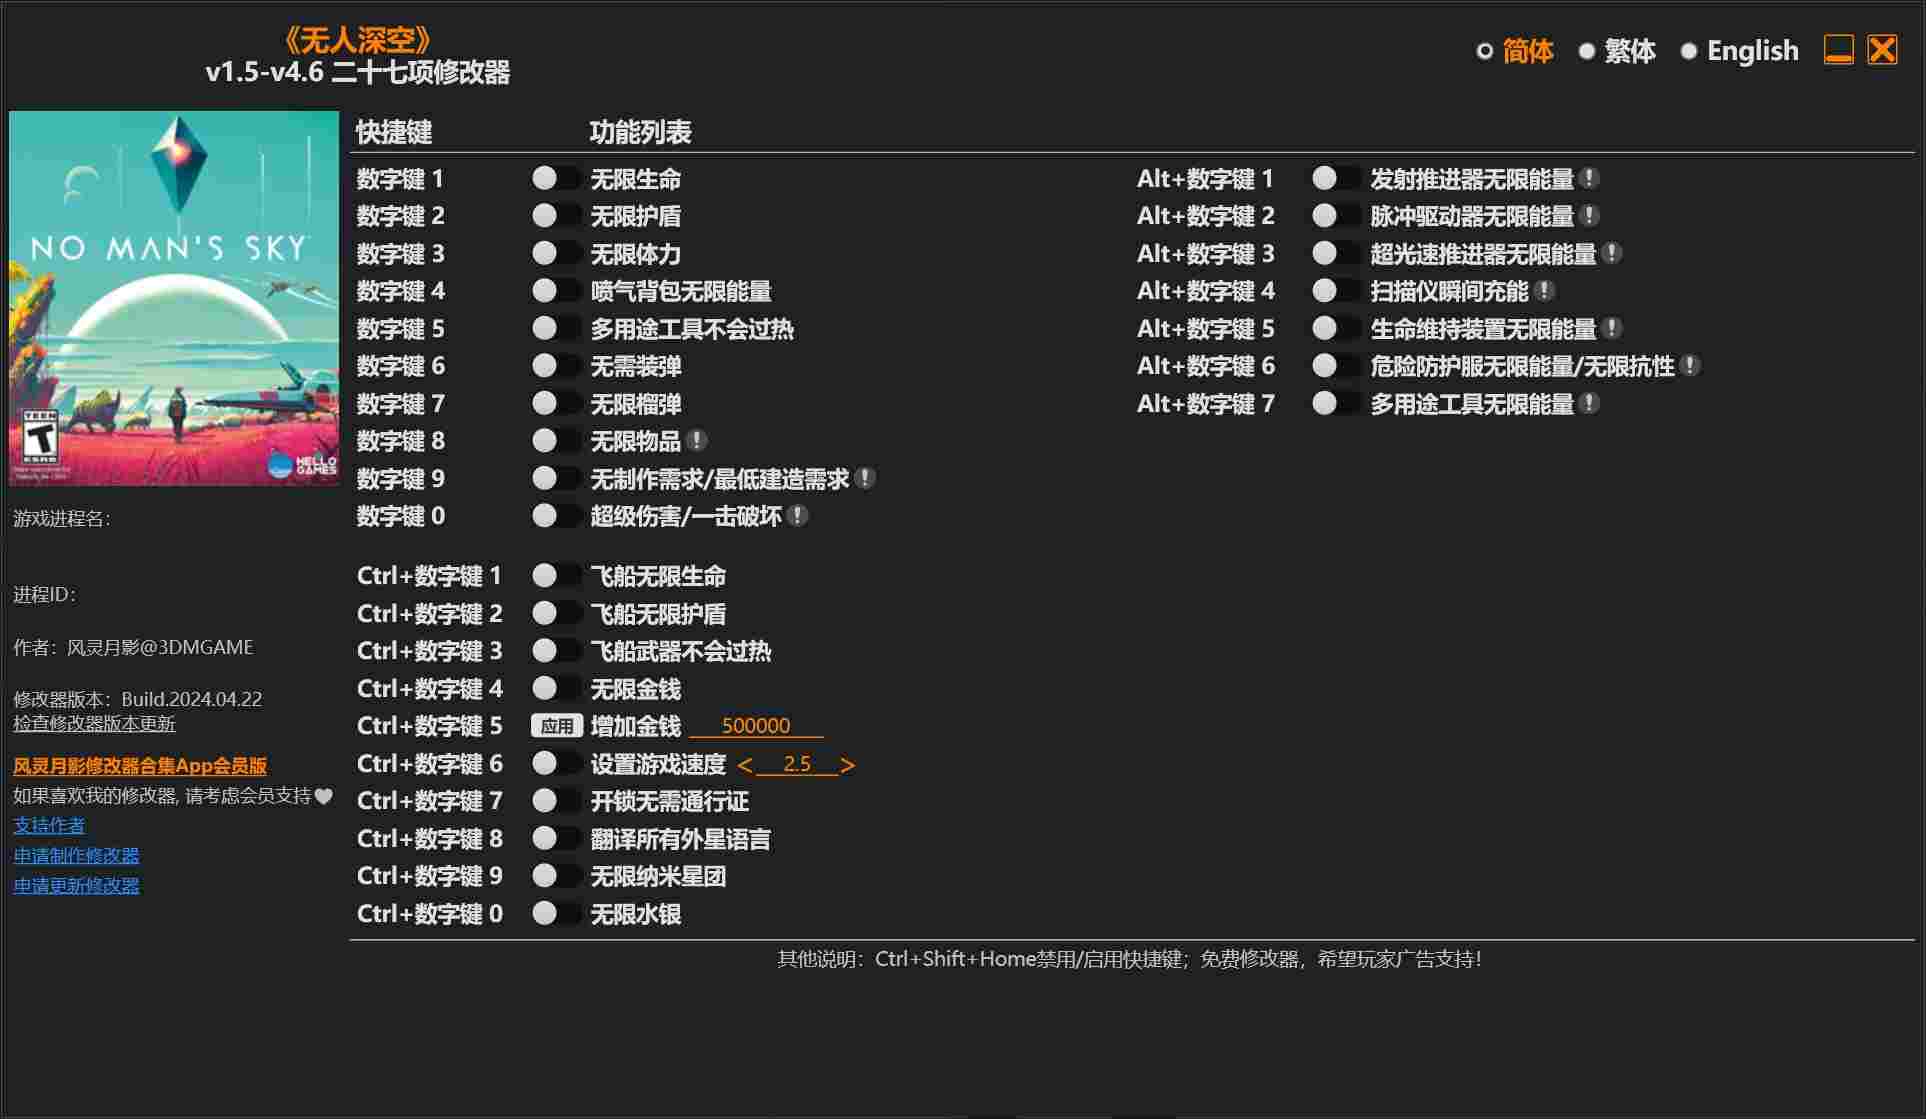
Task: Switch on 超级伤害/一击破坏
Action: tap(556, 516)
